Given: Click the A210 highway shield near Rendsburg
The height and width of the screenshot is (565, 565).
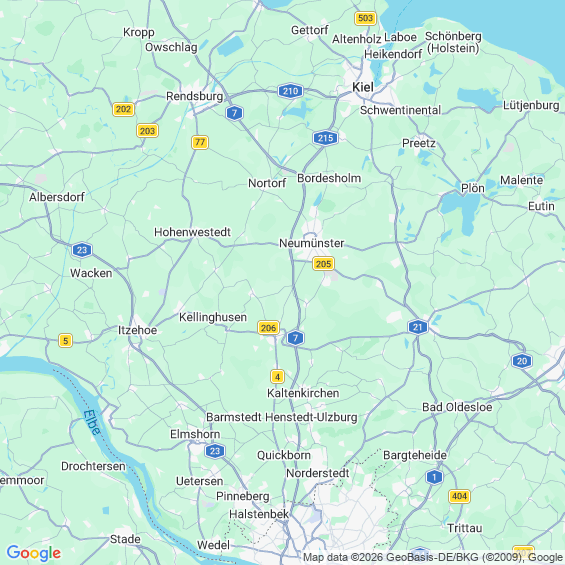Looking at the screenshot, I should click(290, 91).
